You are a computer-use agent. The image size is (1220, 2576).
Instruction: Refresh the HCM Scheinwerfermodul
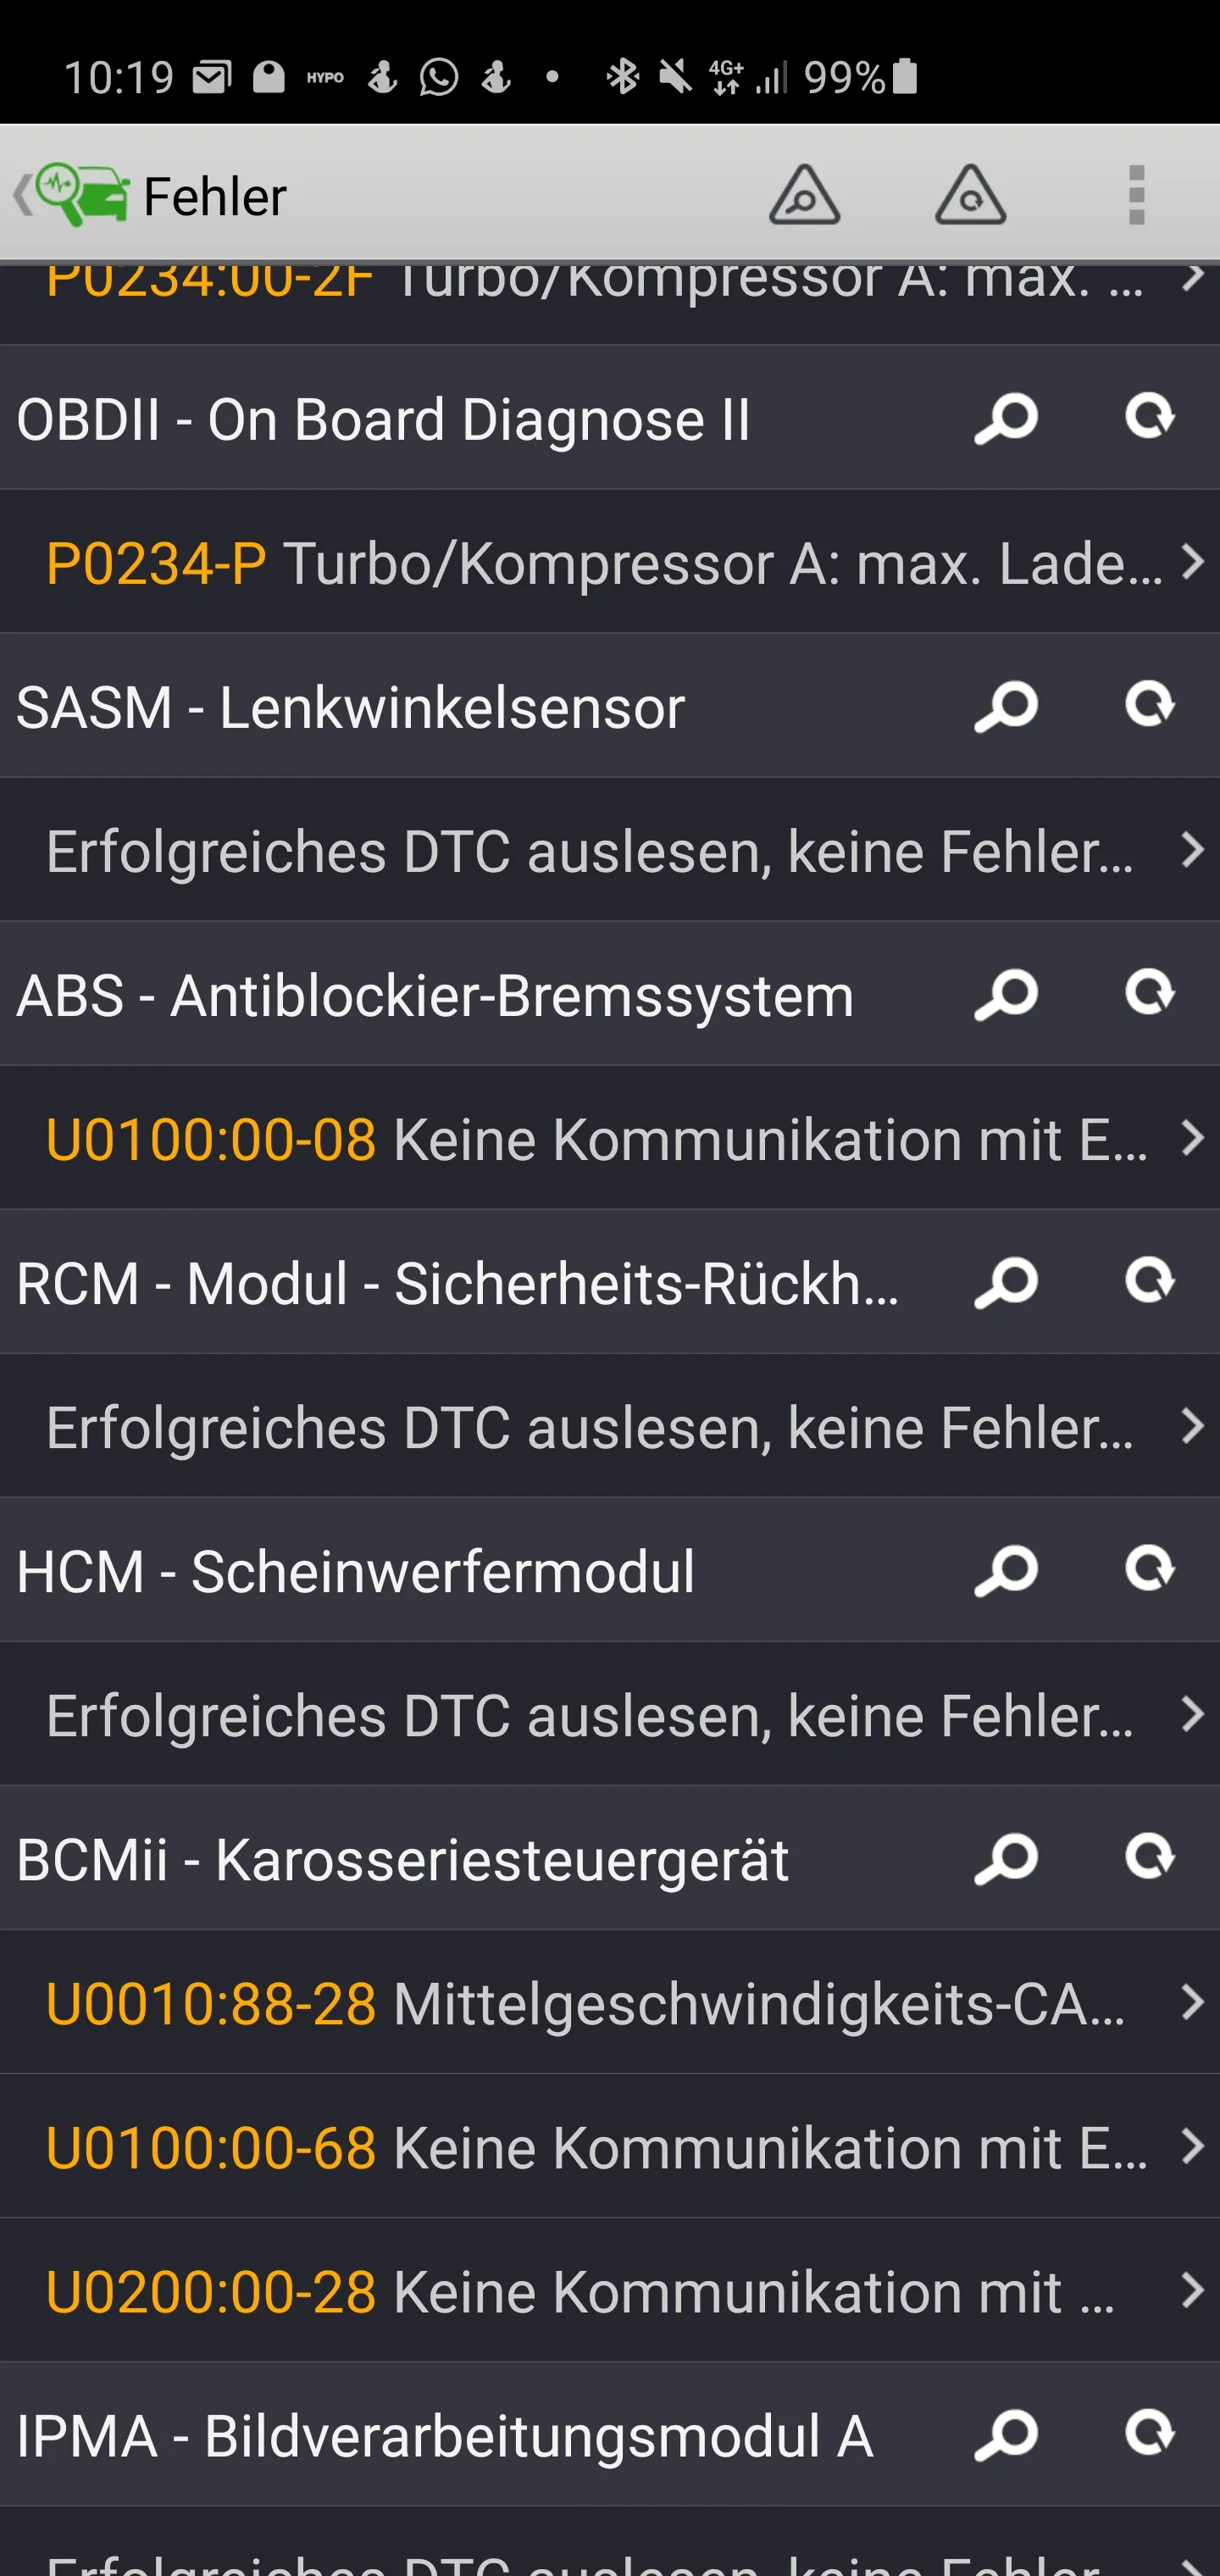(x=1150, y=1569)
